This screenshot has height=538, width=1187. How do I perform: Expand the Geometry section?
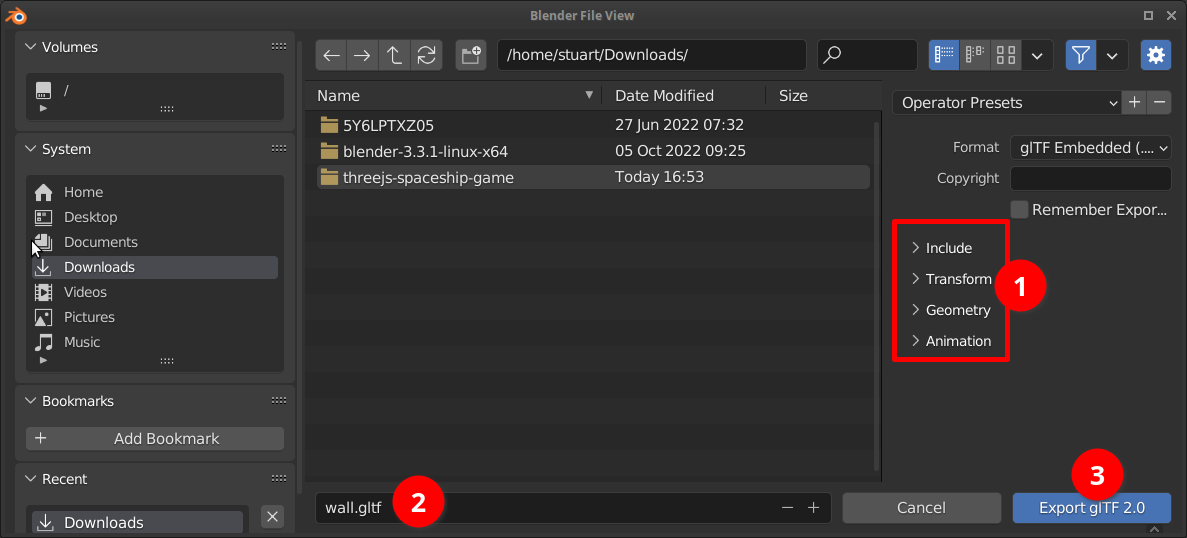[951, 310]
